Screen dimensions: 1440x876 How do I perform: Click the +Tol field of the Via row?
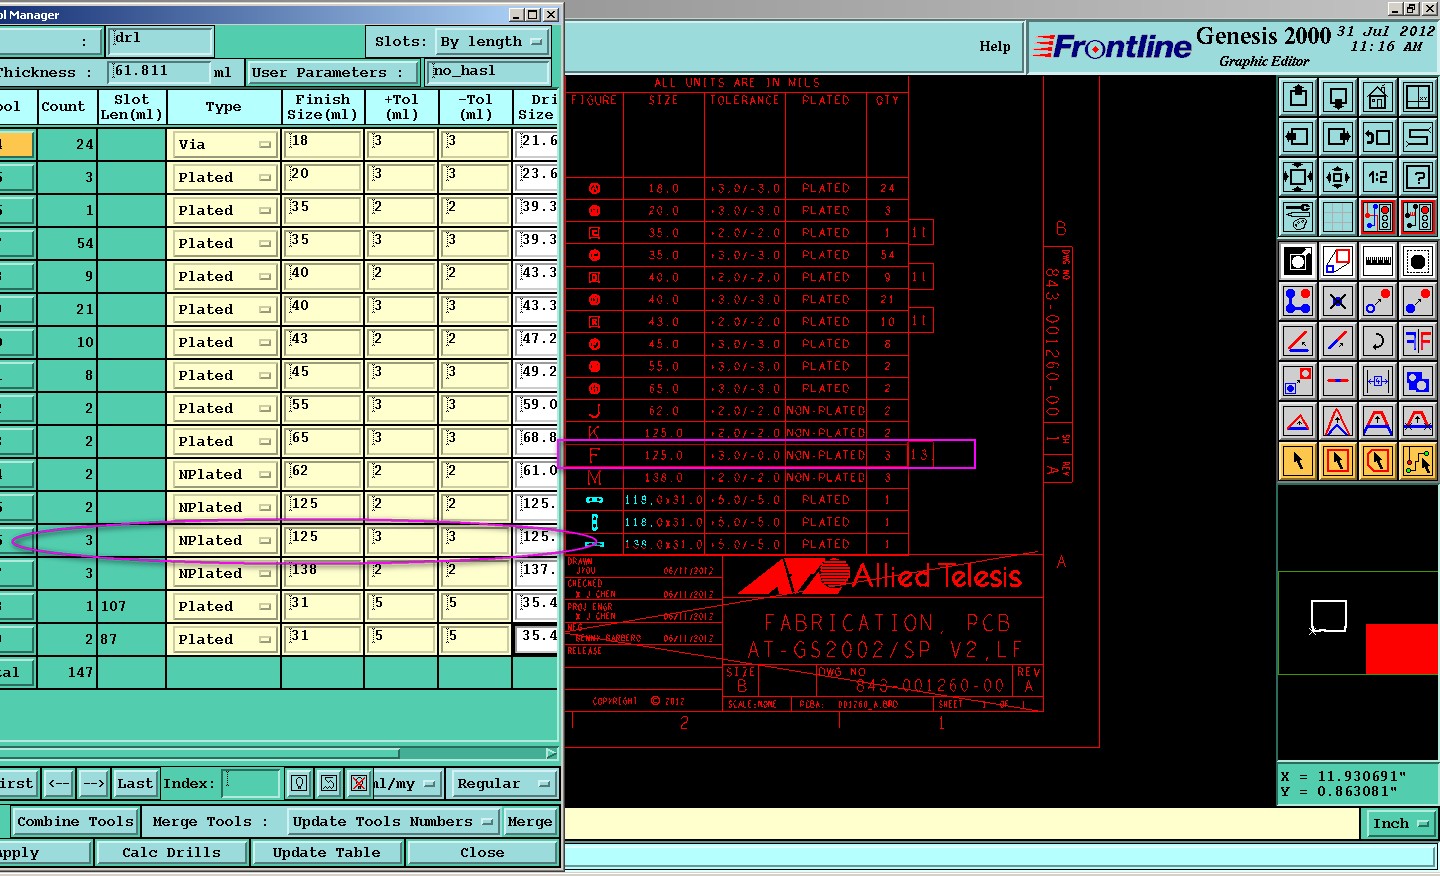402,144
